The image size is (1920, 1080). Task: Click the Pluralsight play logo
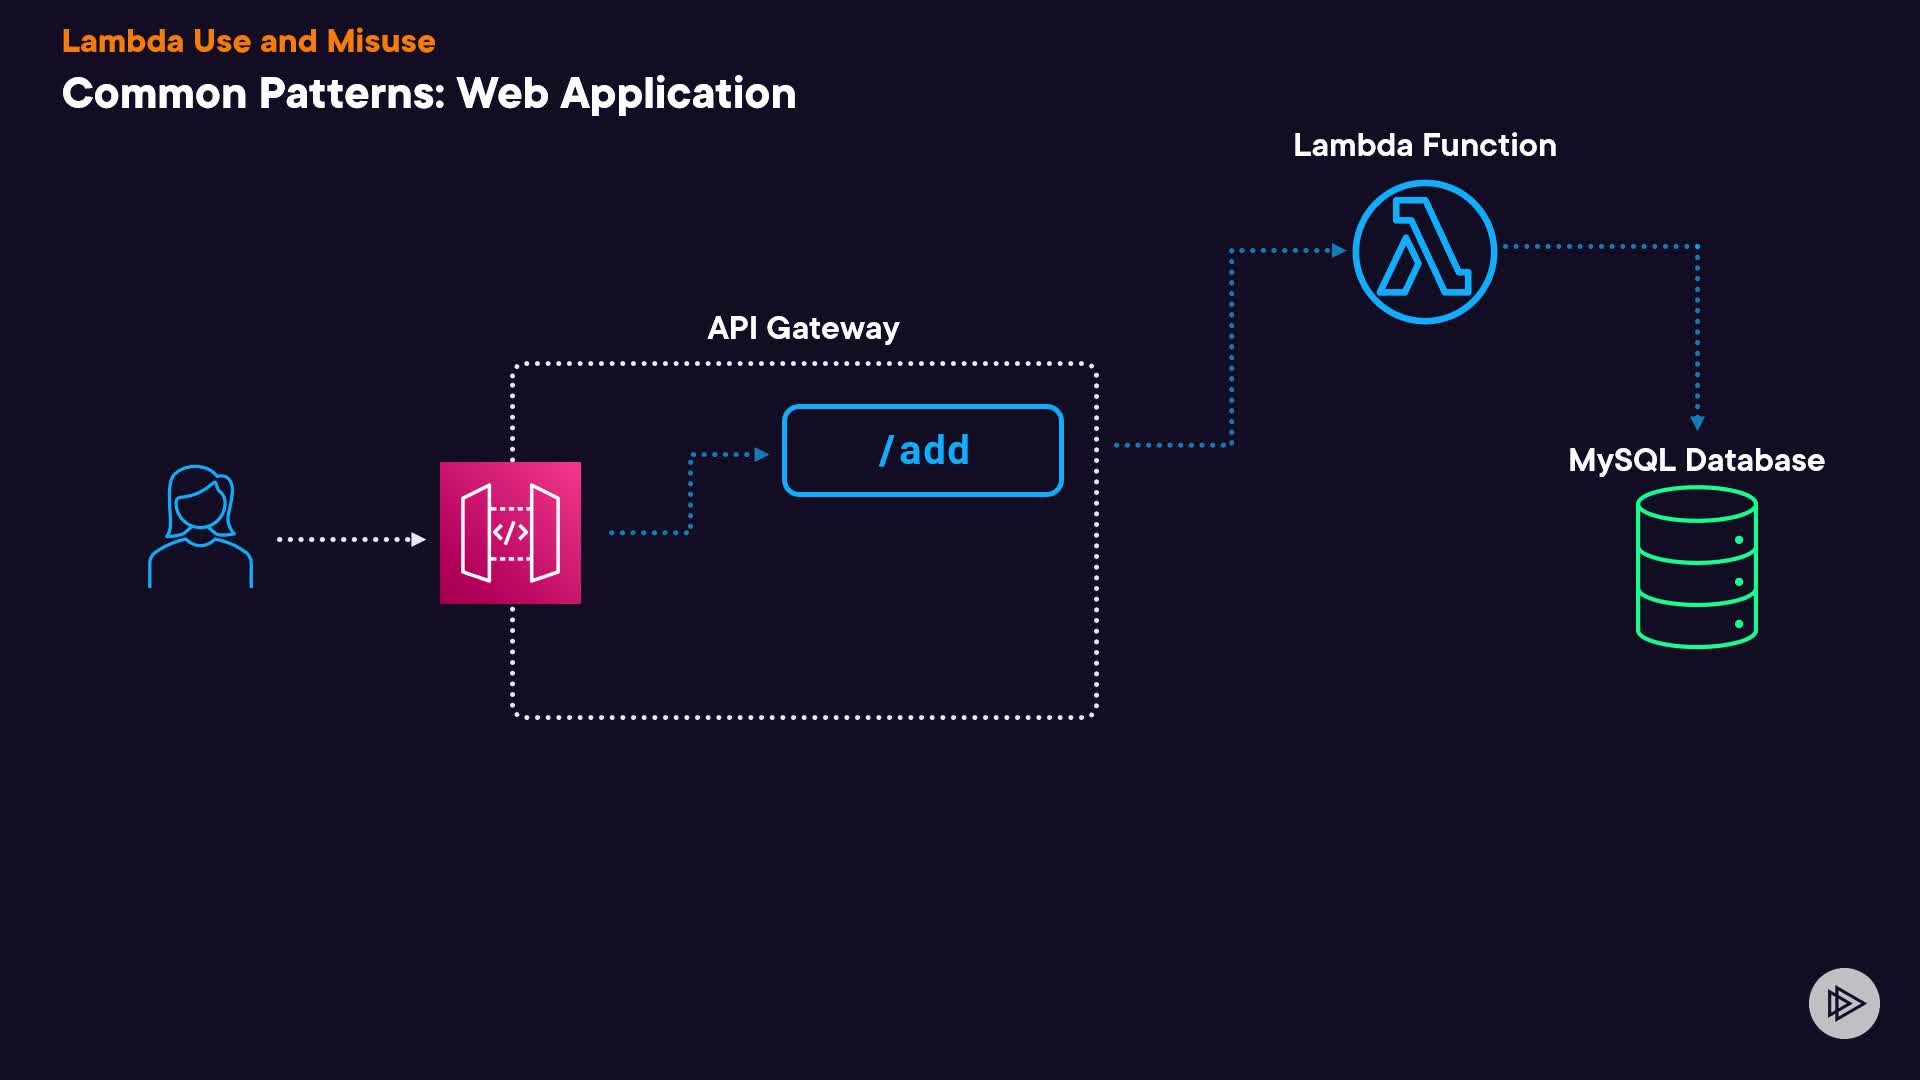pos(1844,1003)
